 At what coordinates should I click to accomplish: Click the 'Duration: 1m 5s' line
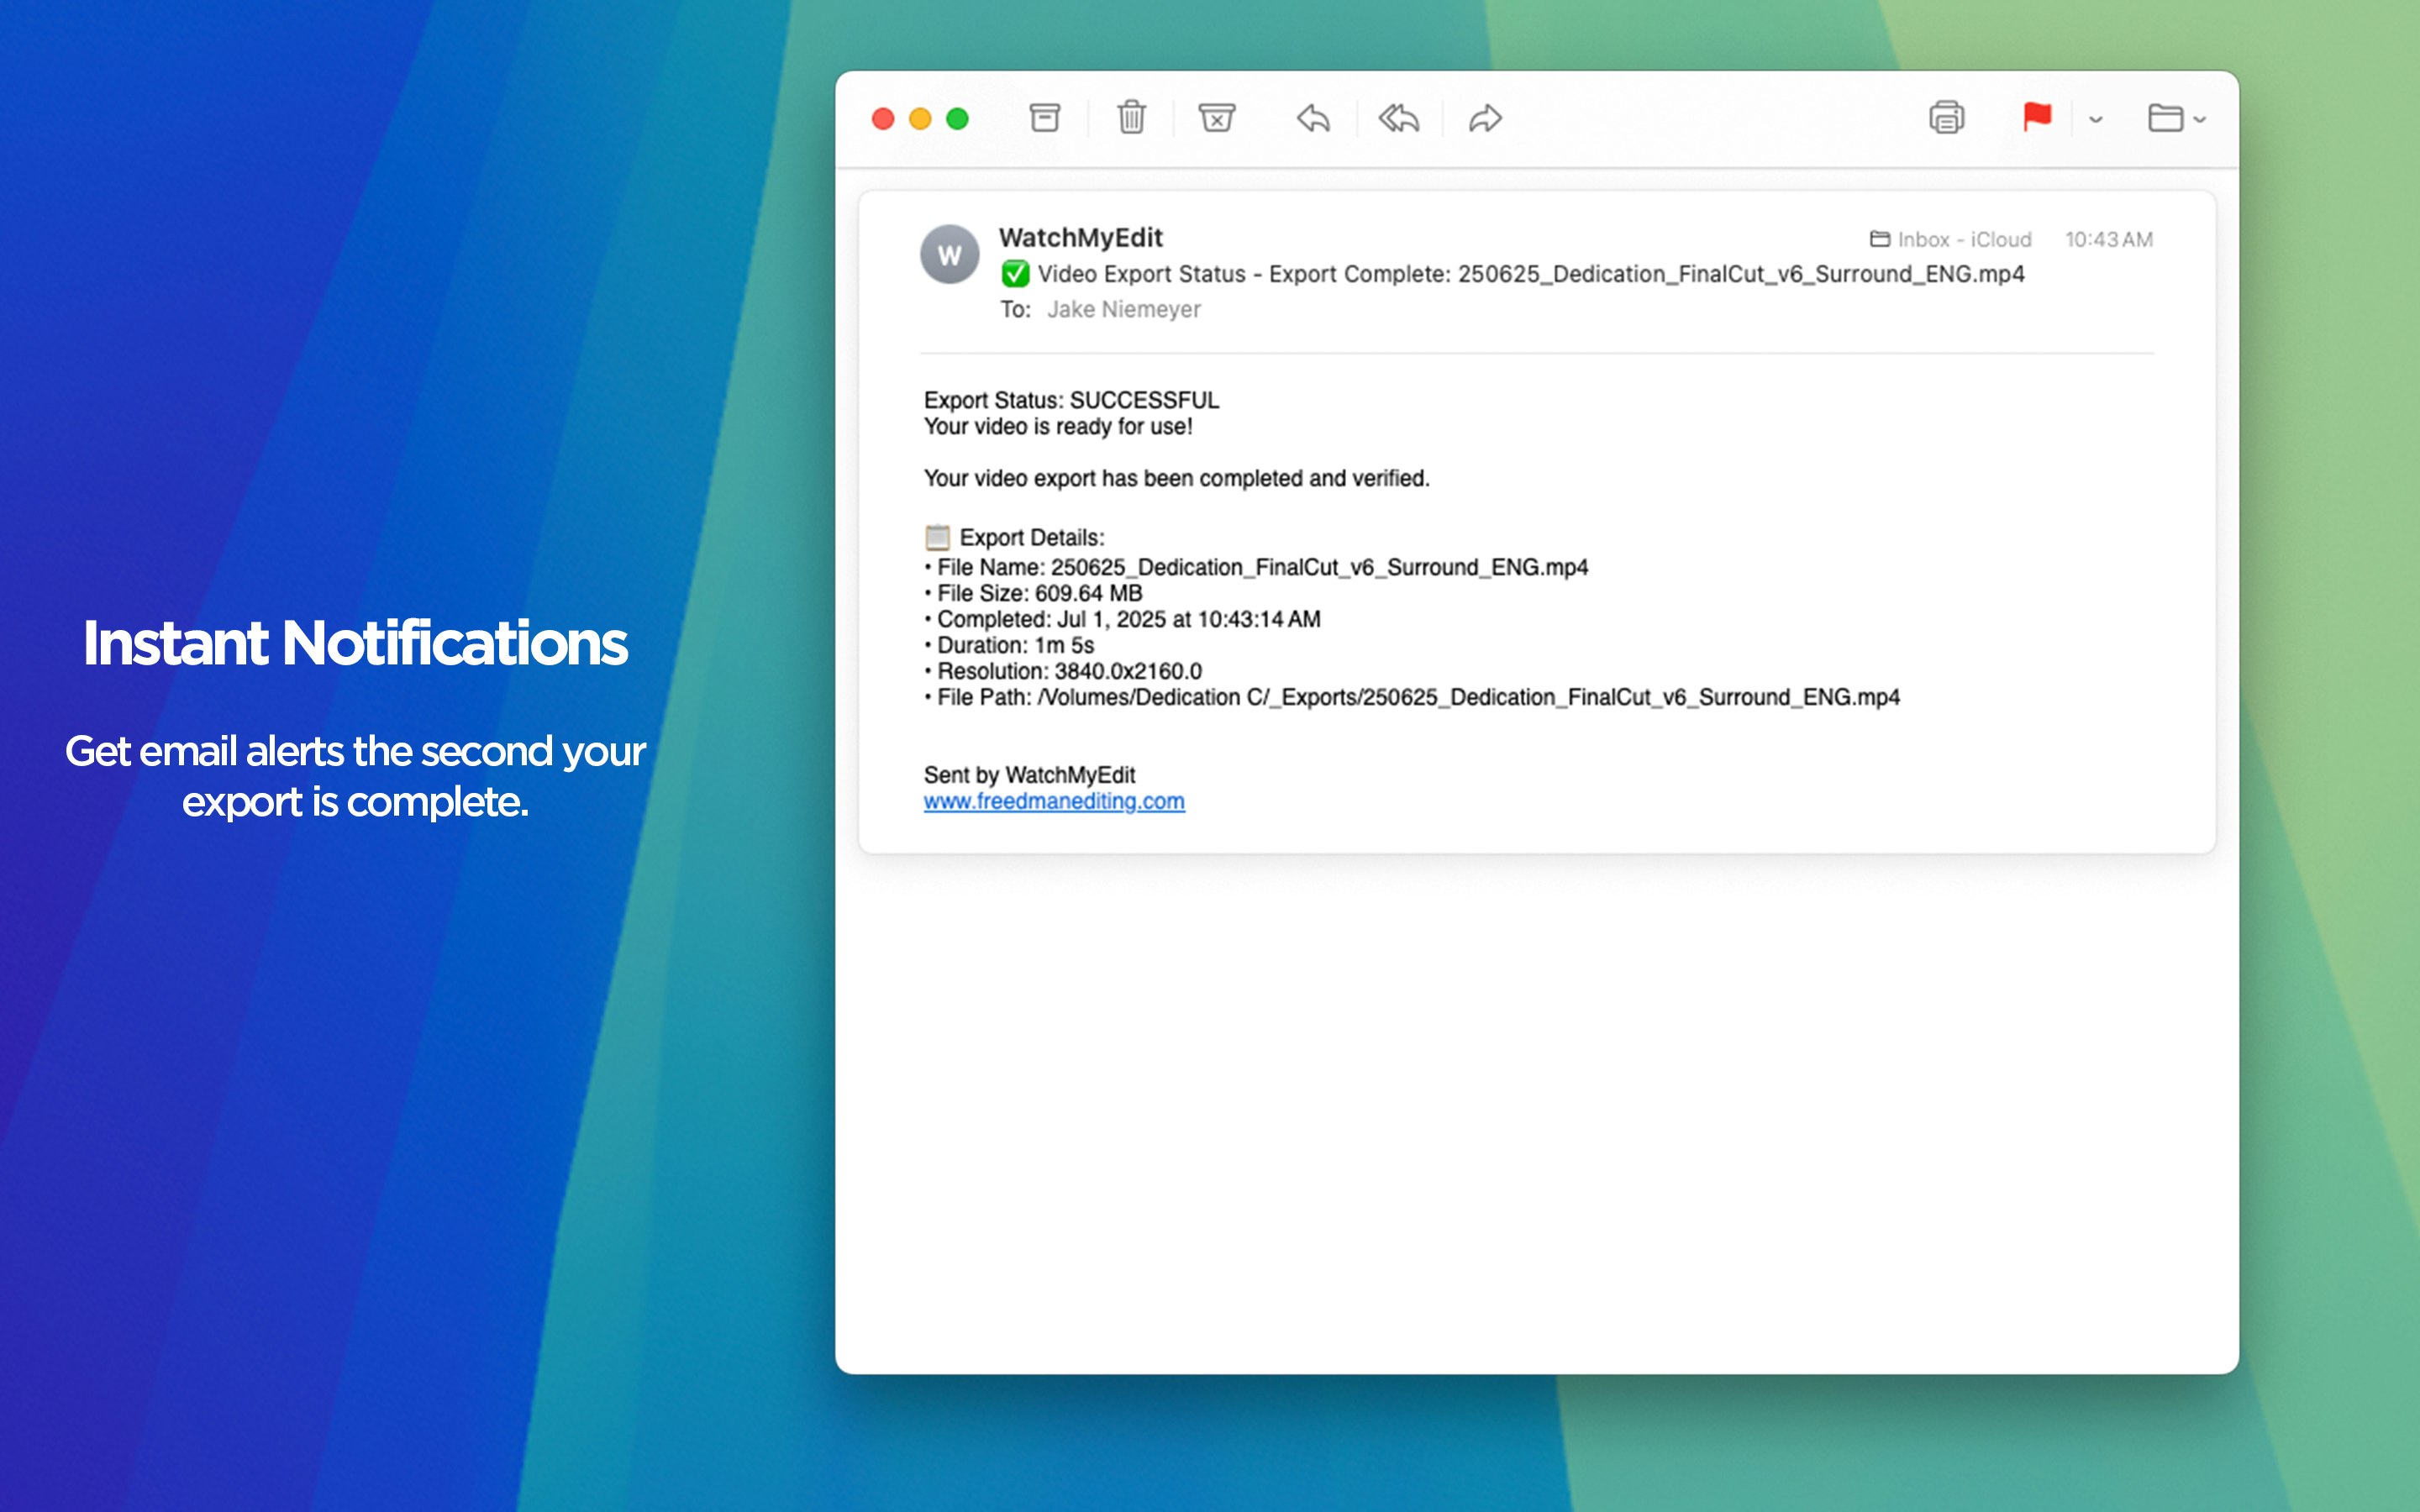point(1009,645)
